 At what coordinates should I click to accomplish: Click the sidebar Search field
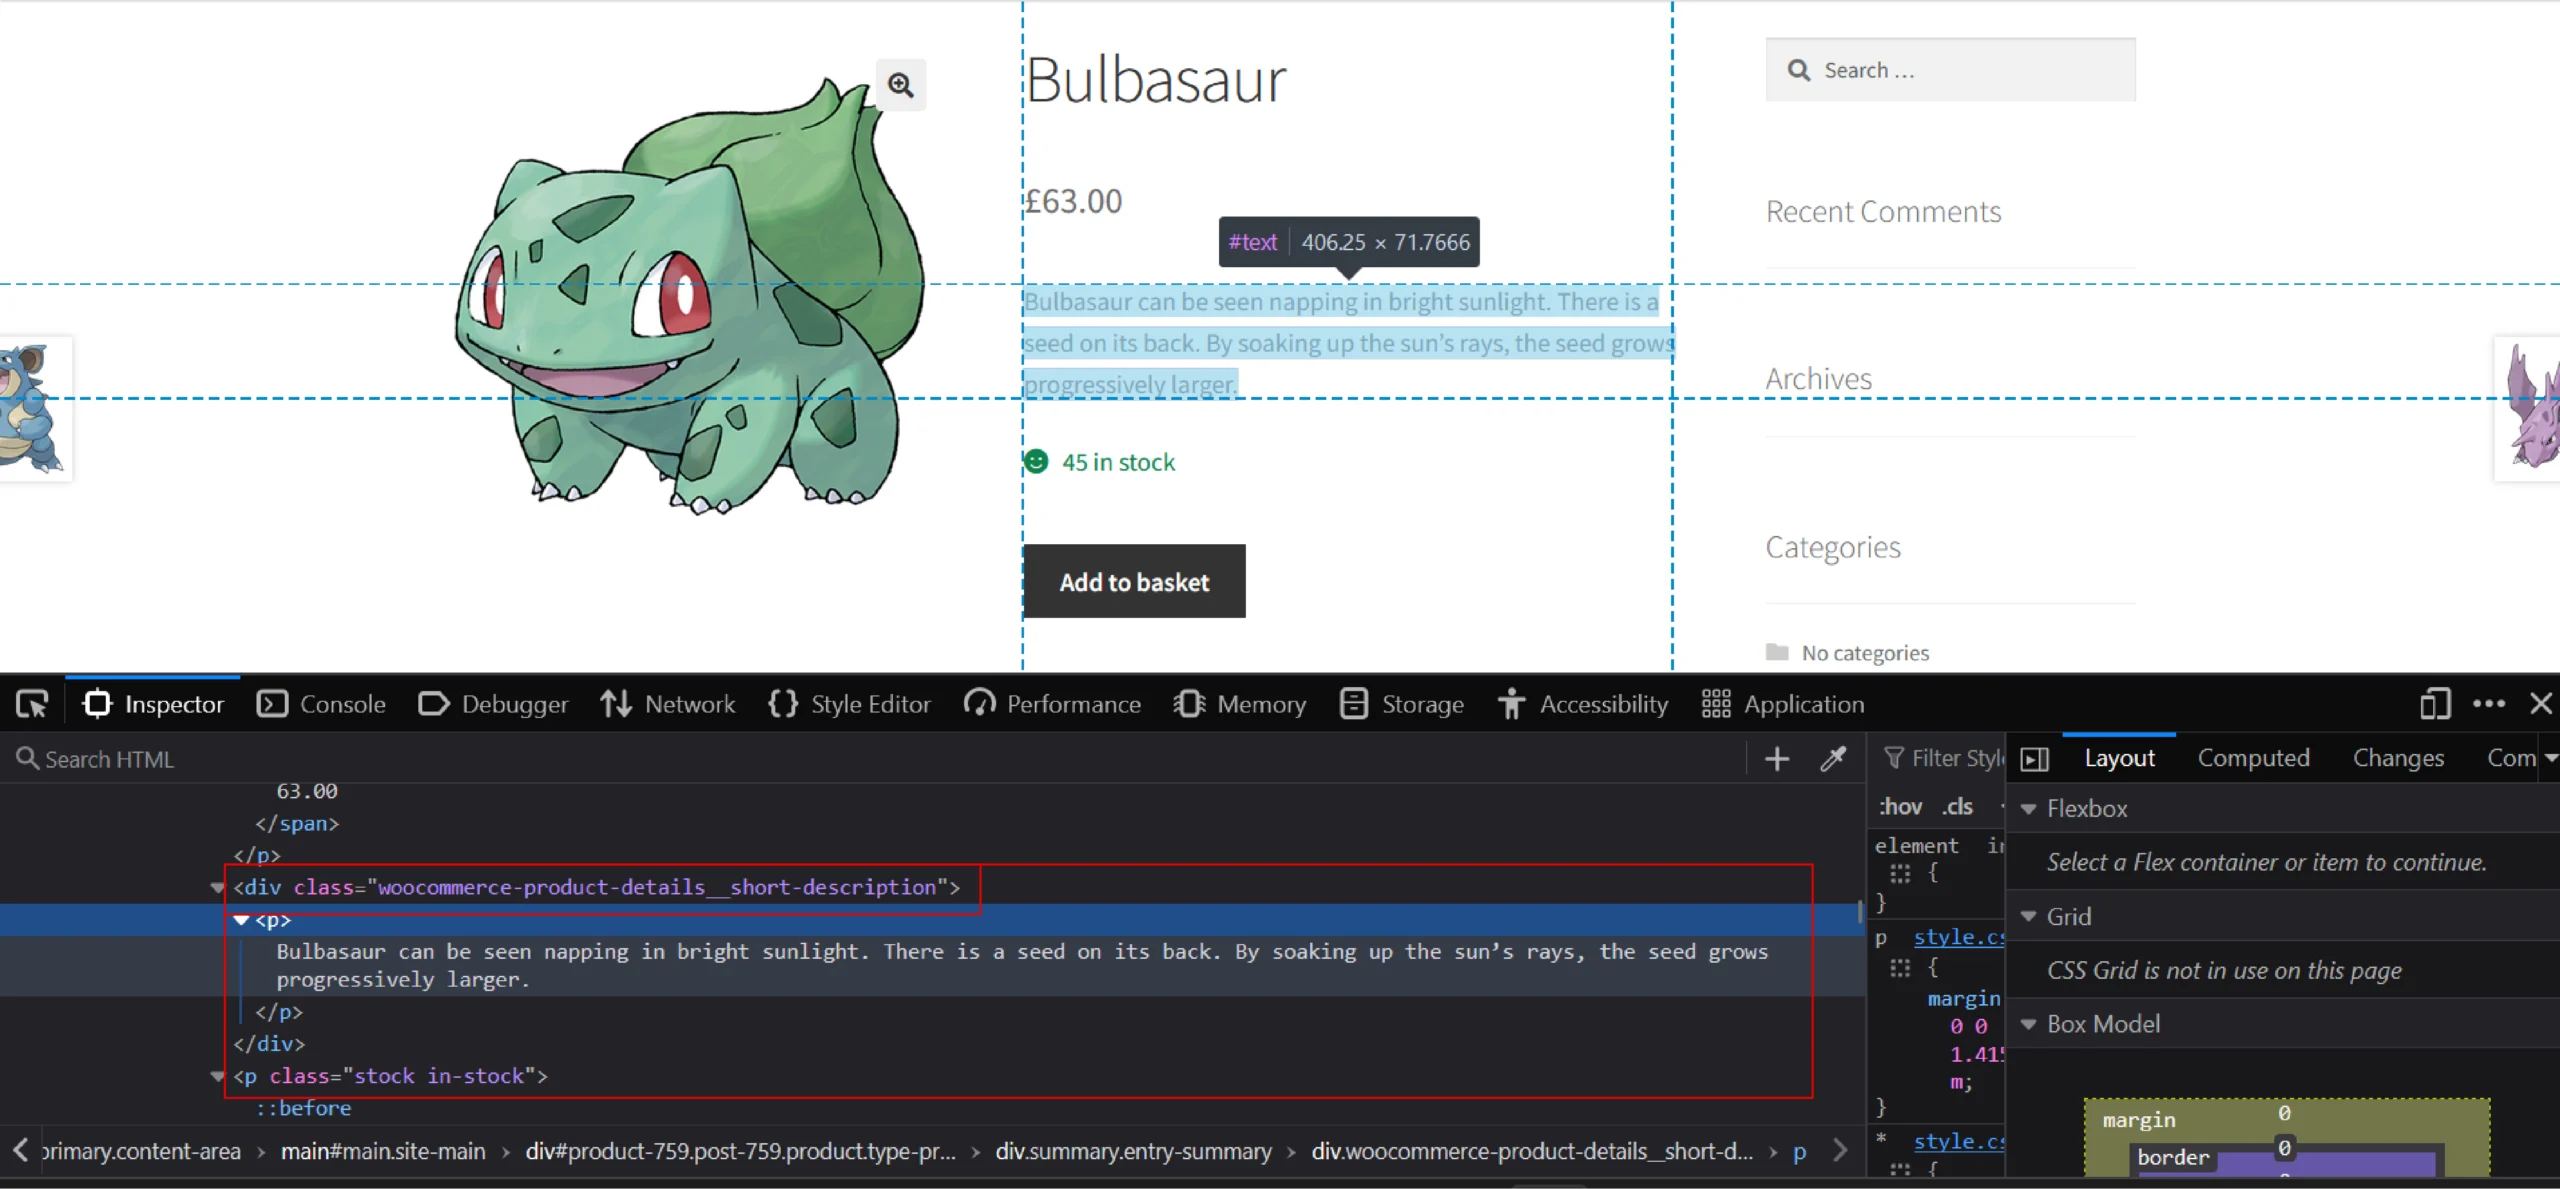[1950, 70]
